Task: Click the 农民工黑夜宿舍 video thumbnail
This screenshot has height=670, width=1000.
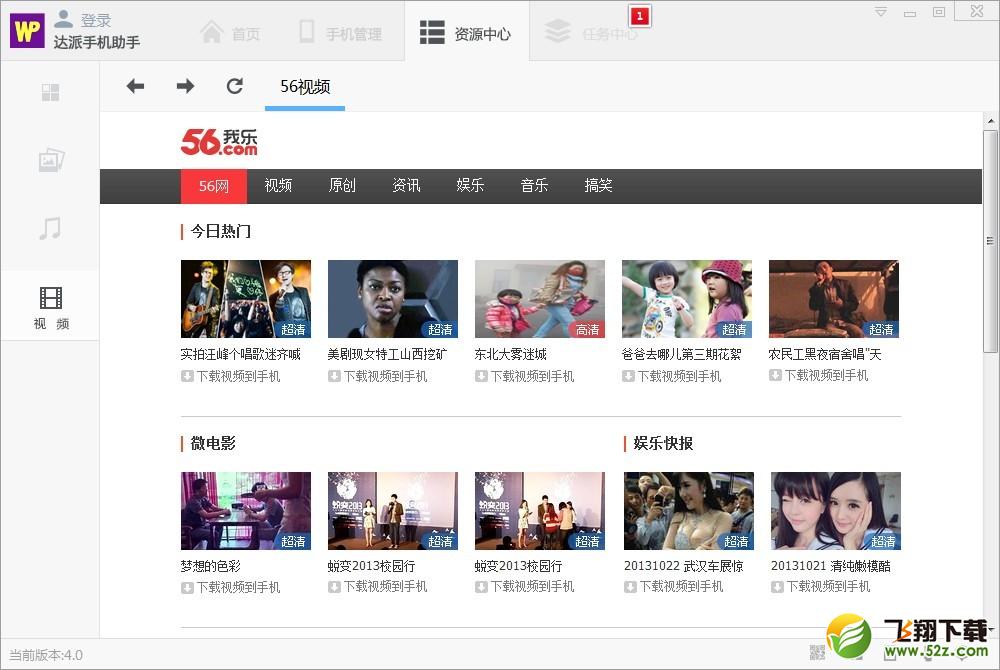Action: 834,299
